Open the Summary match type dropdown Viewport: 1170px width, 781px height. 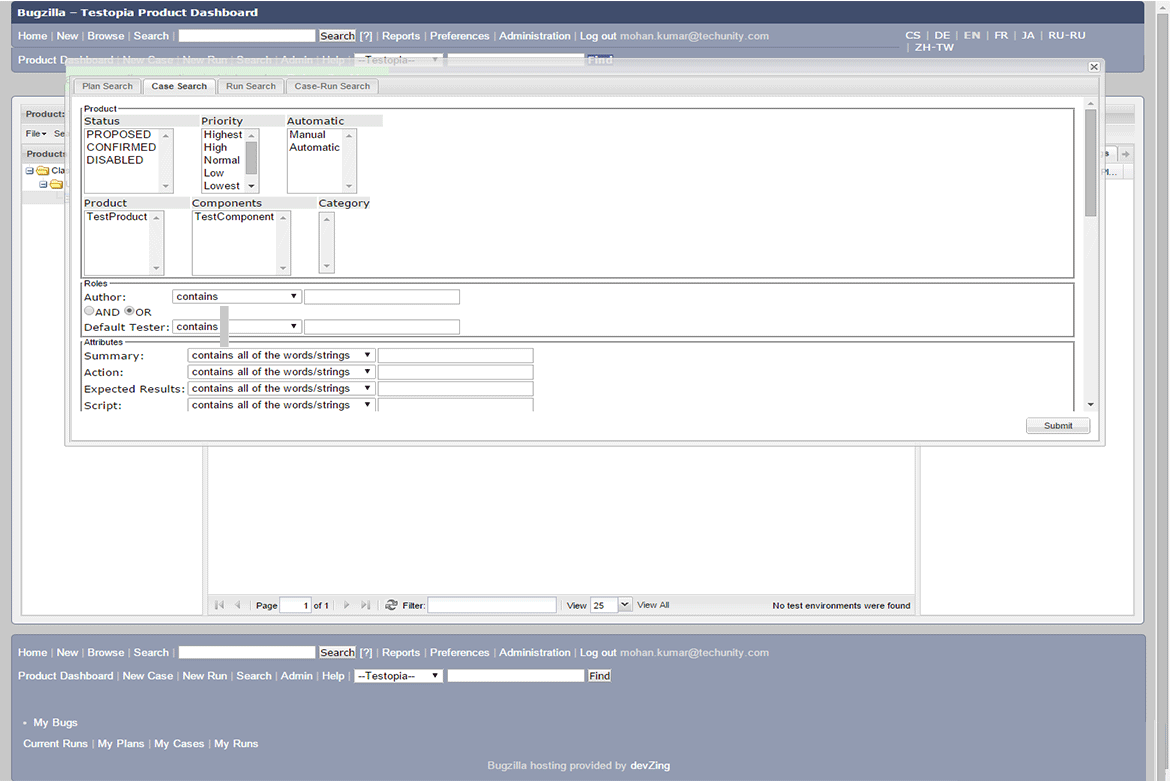[281, 355]
